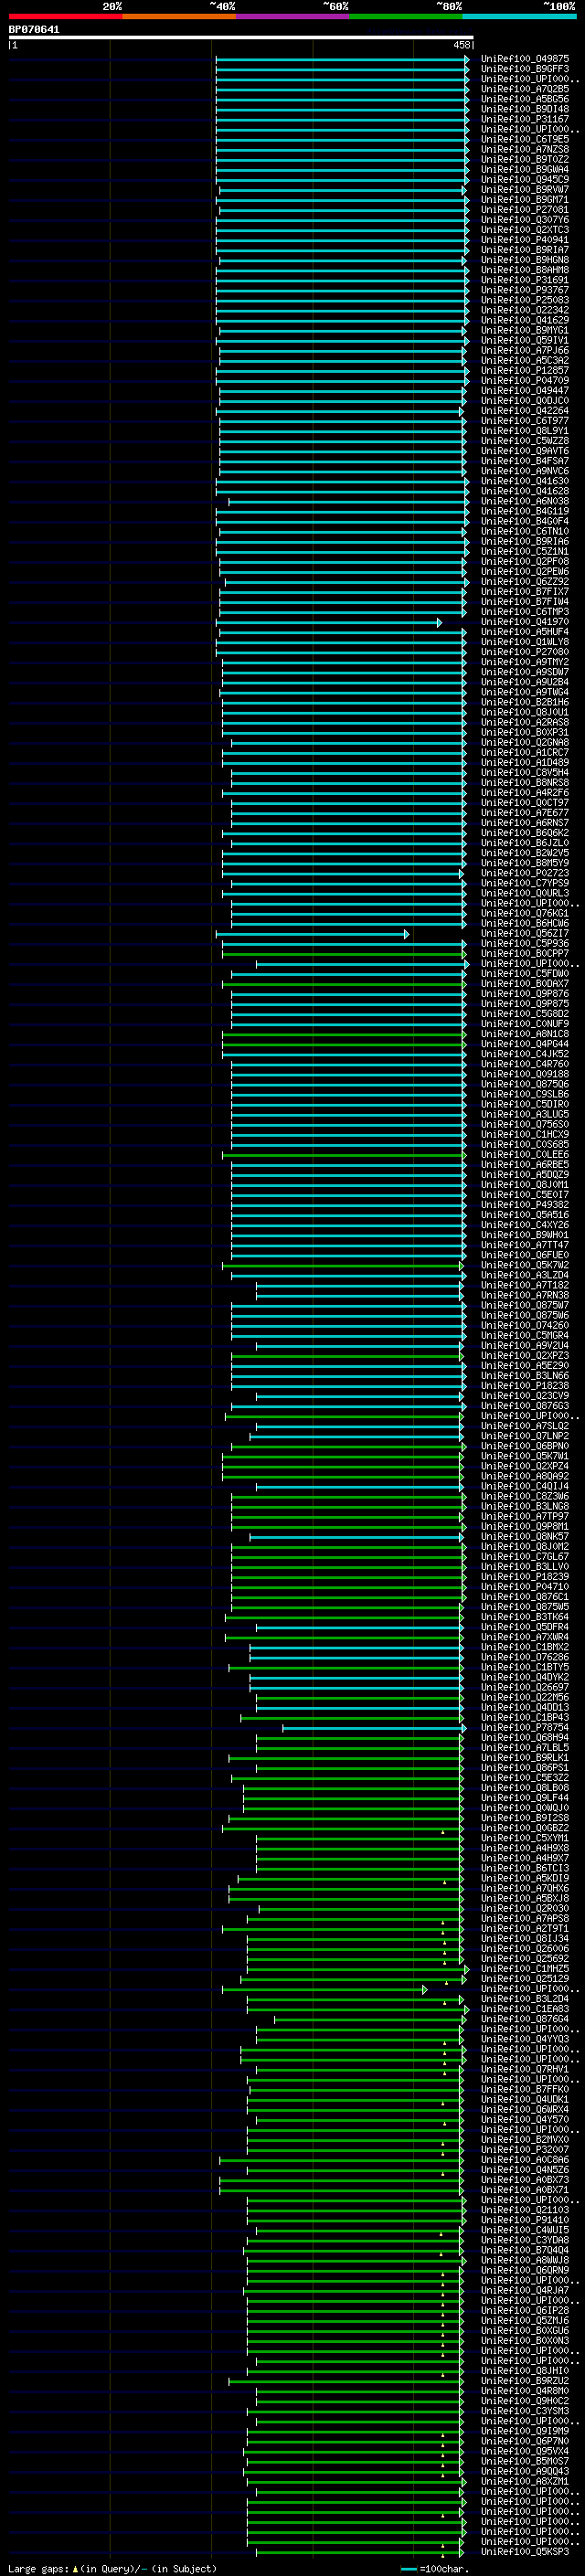Open hit UniRef100_Q0DJC0

pyautogui.click(x=525, y=401)
